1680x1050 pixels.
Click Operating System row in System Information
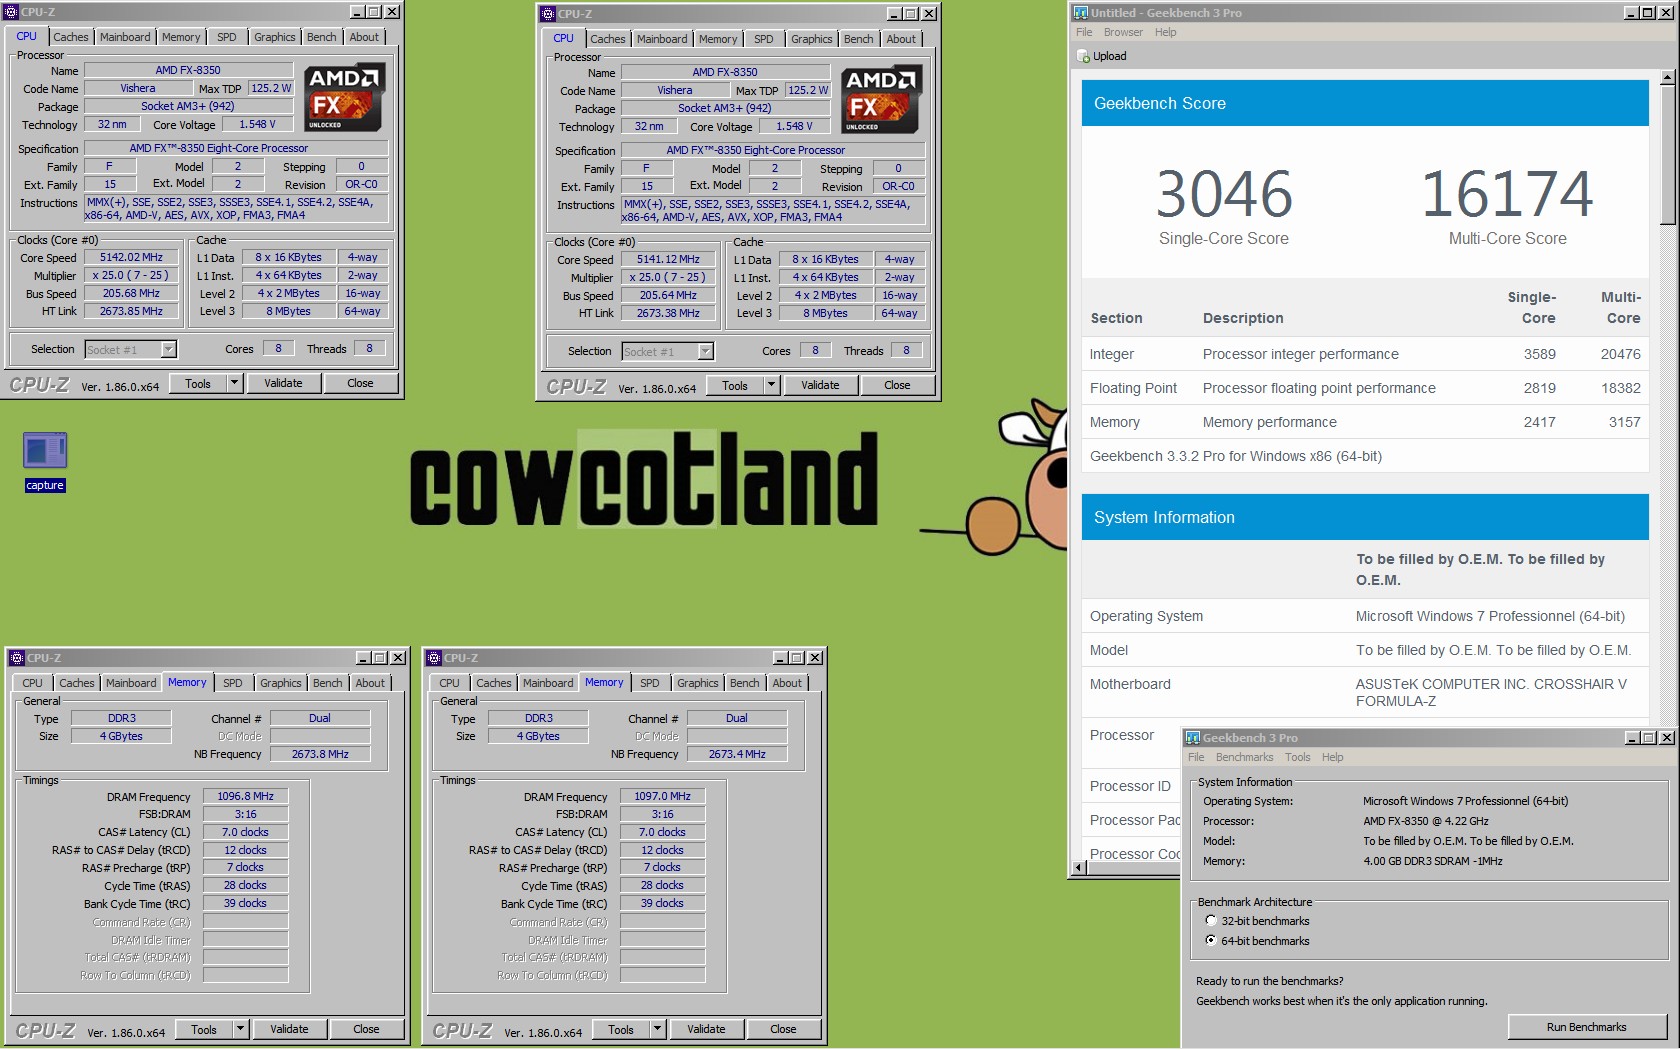click(x=1365, y=616)
